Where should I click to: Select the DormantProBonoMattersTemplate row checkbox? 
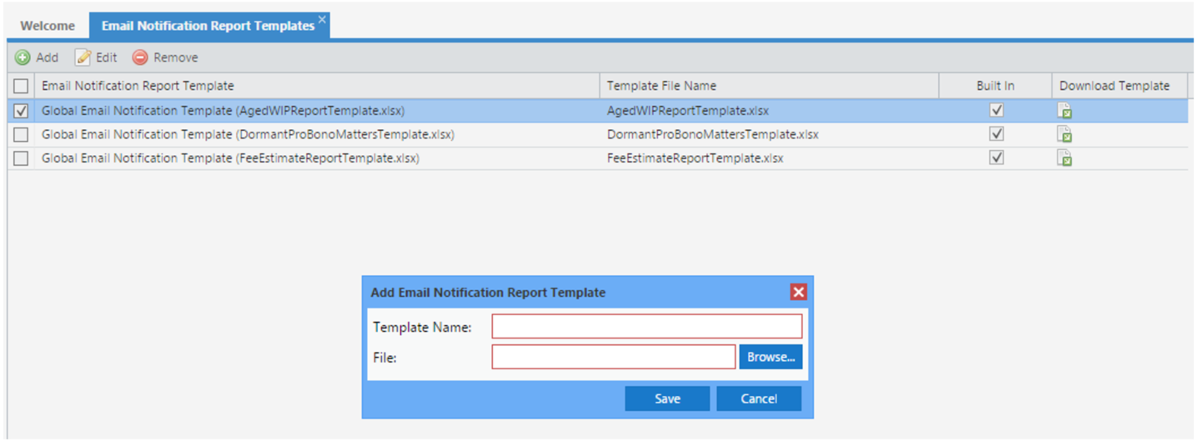[21, 134]
